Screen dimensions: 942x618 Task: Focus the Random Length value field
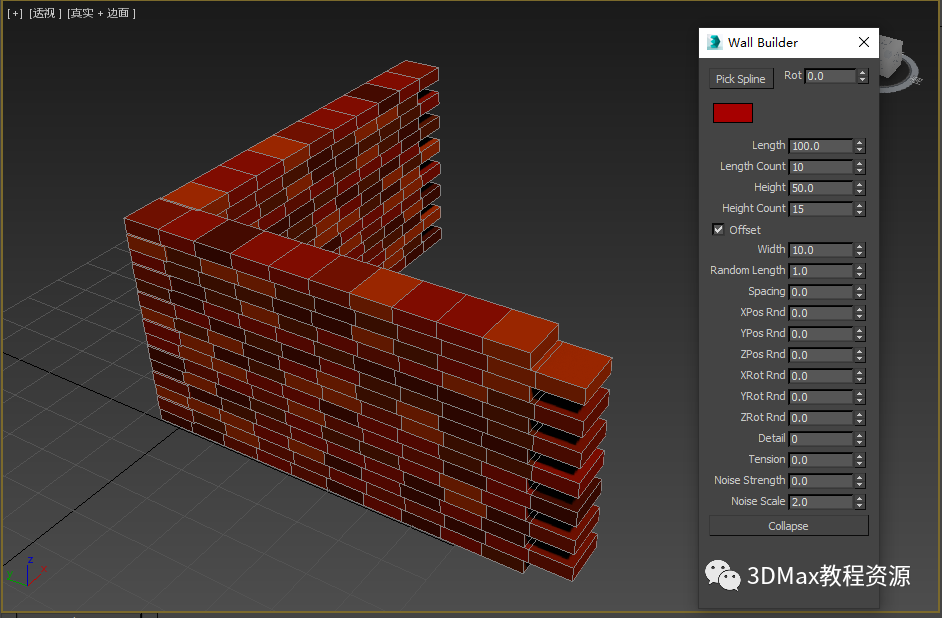coord(821,271)
